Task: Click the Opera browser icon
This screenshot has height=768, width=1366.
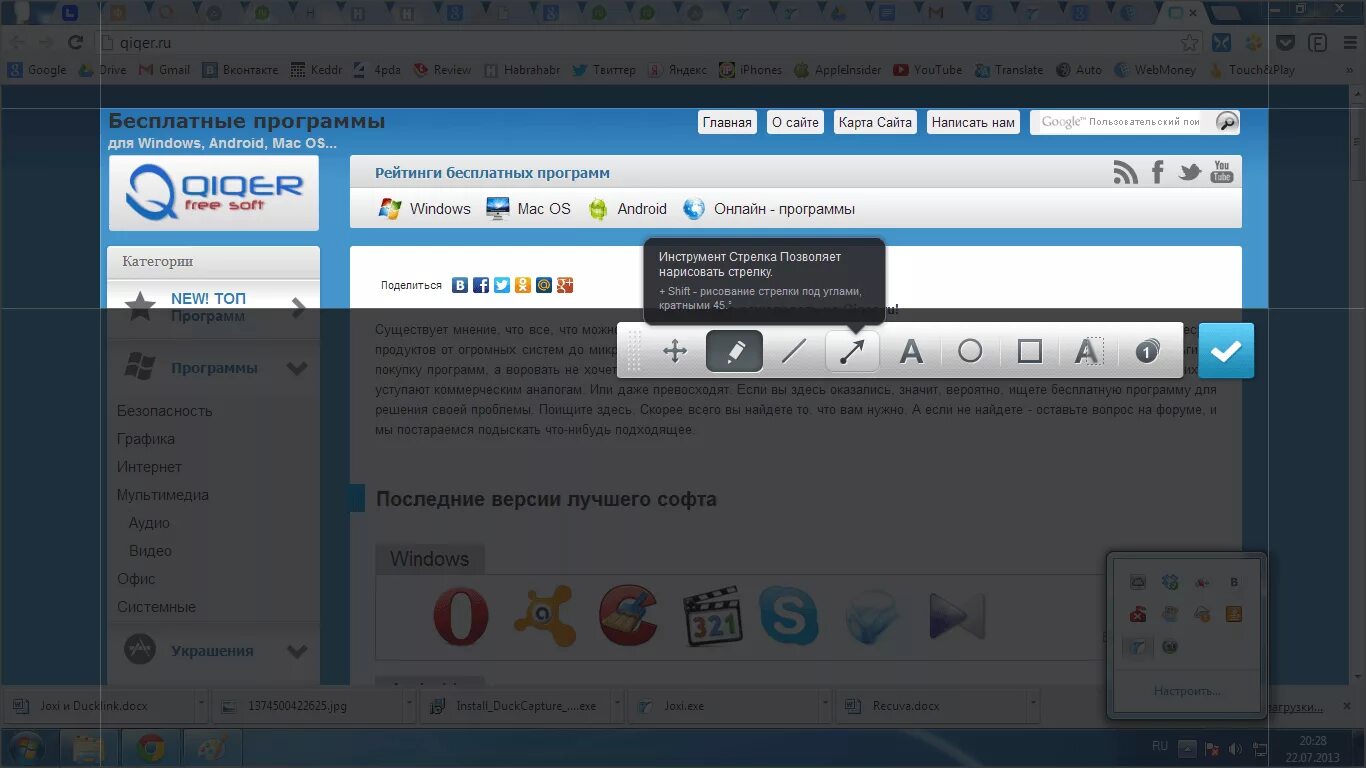Action: click(461, 616)
